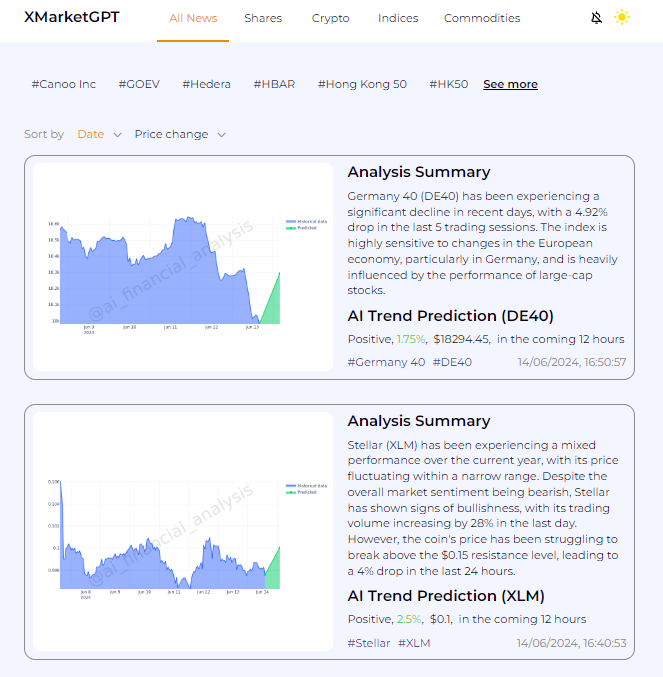Filter news by #Hedera tag
The width and height of the screenshot is (663, 677).
coord(206,84)
